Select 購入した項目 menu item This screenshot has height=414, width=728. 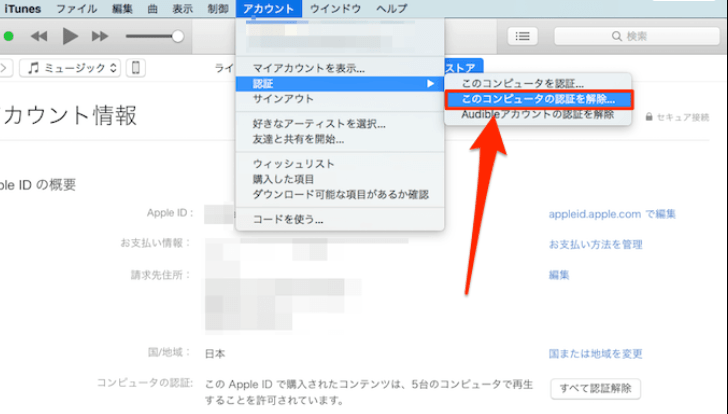340,179
